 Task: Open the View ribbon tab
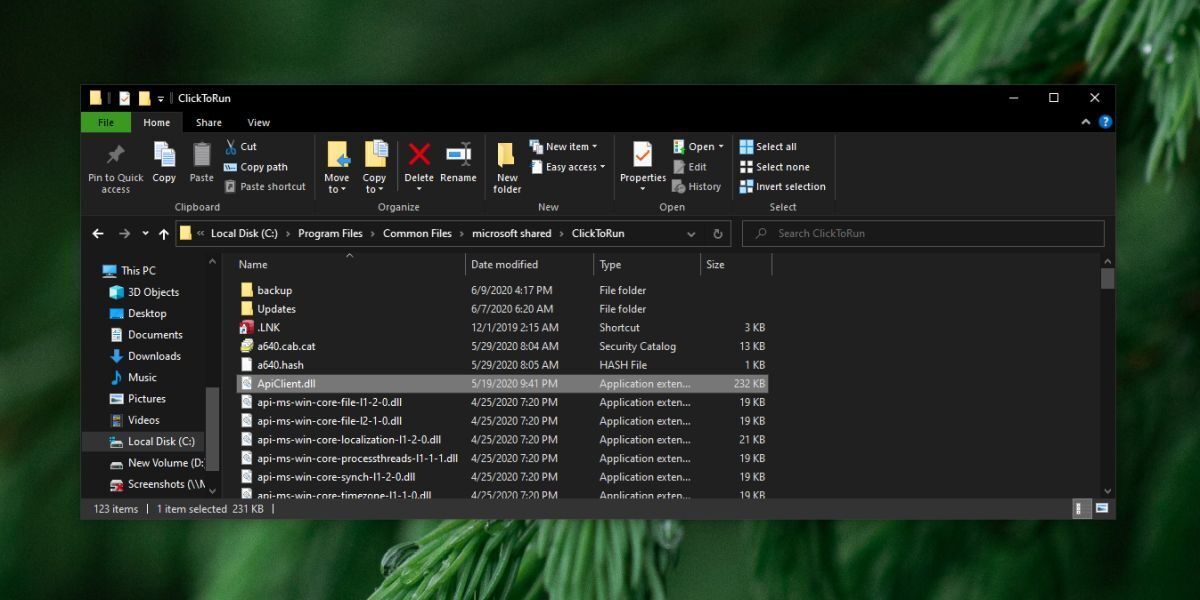click(258, 123)
